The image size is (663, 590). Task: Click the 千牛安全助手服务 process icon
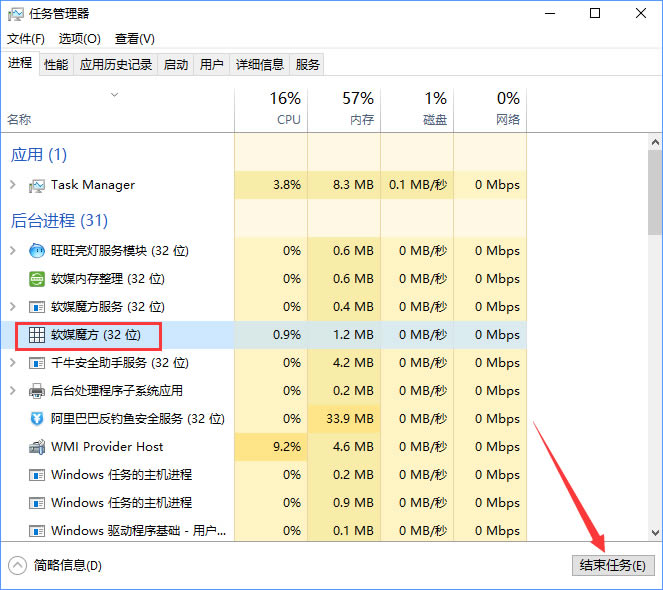tap(37, 363)
